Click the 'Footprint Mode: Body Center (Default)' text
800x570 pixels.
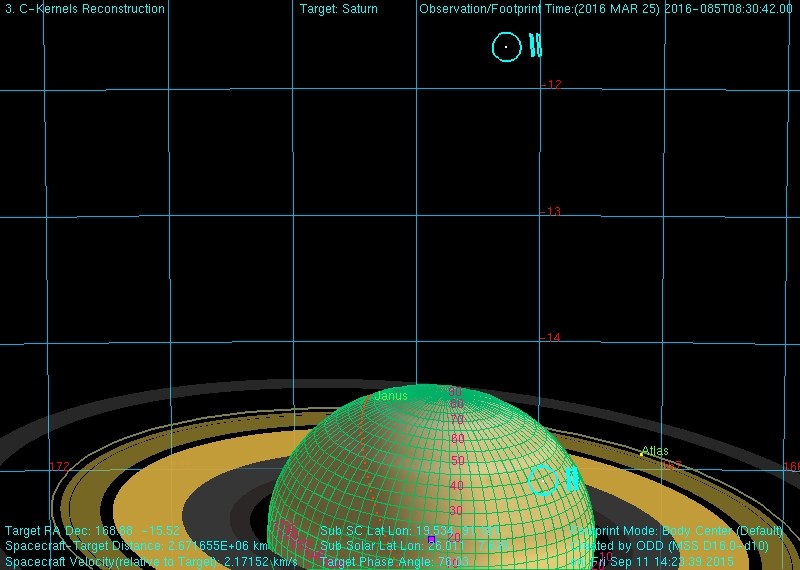(676, 531)
